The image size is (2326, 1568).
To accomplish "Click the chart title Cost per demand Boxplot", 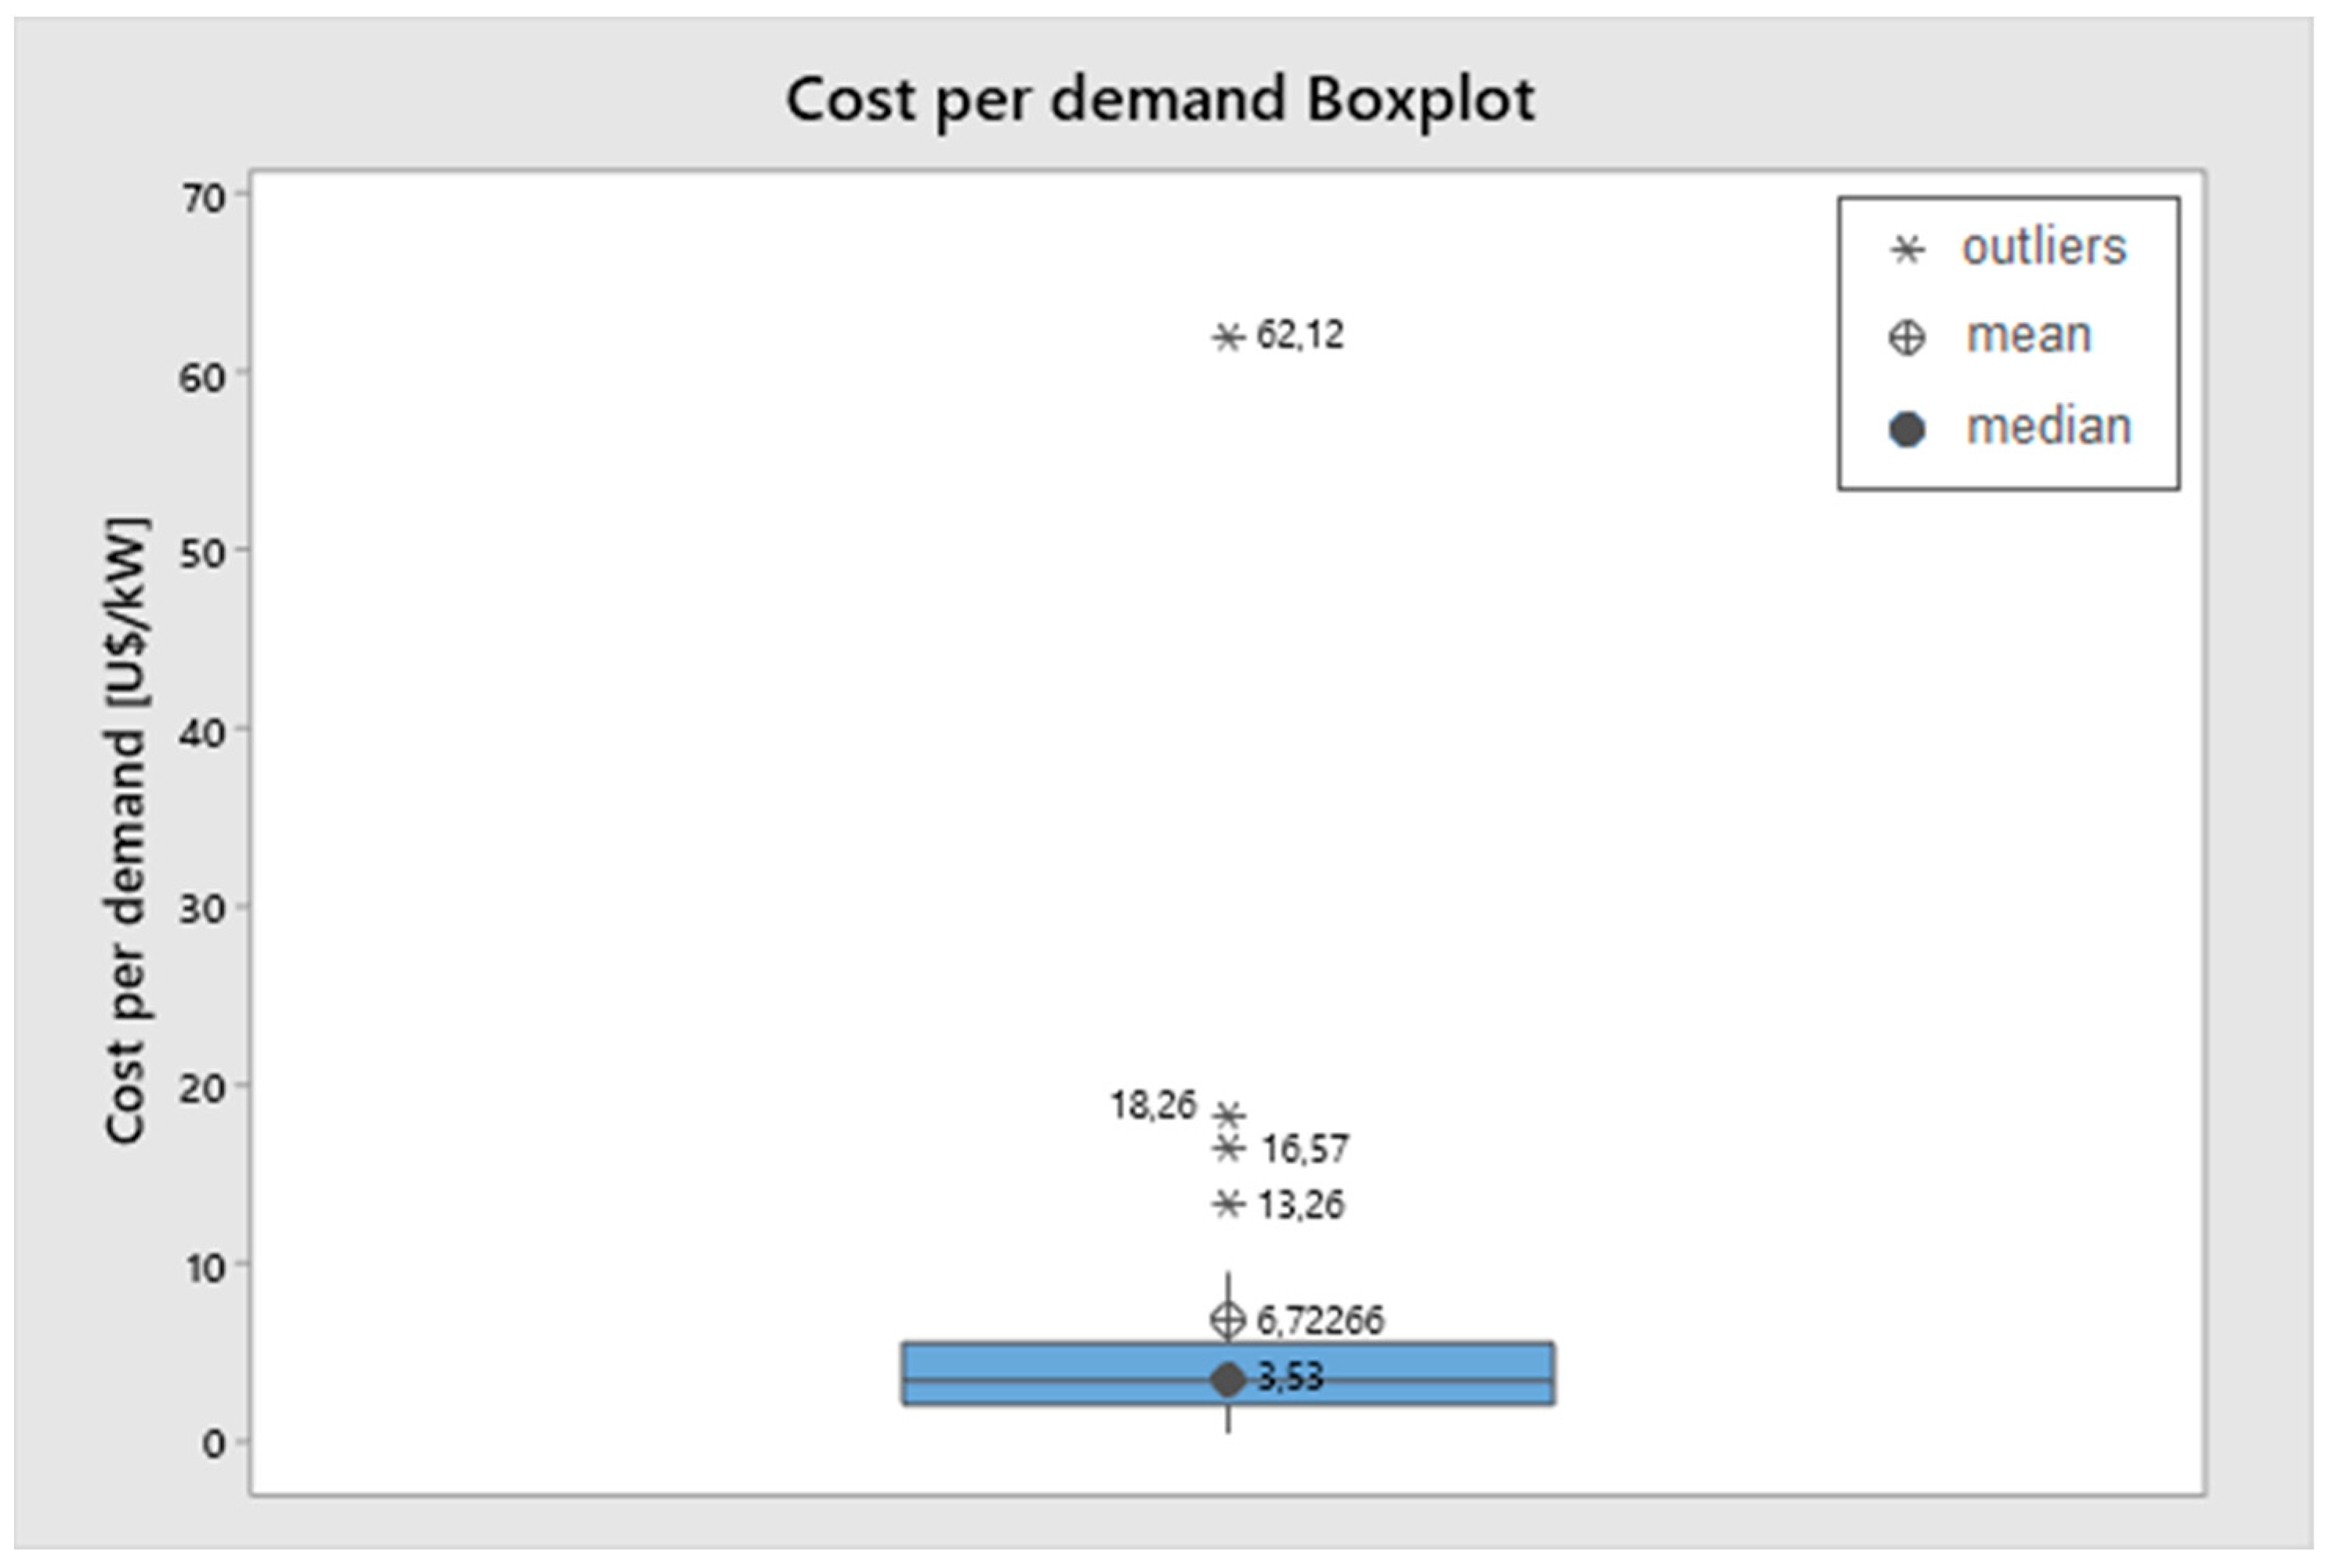I will coord(1160,100).
